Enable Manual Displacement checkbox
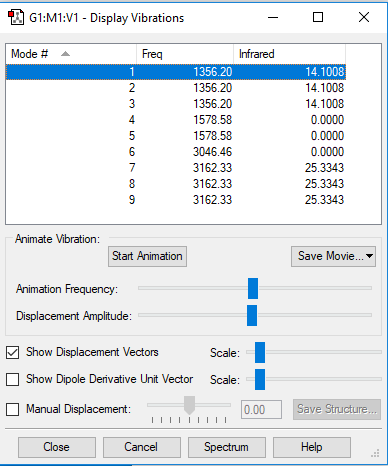Viewport: 388px width, 466px height. (13, 409)
